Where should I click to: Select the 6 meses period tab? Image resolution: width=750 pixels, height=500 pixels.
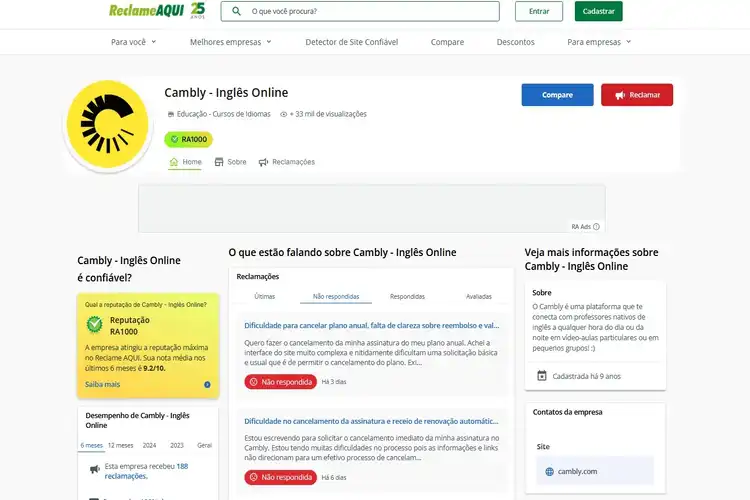(91, 445)
